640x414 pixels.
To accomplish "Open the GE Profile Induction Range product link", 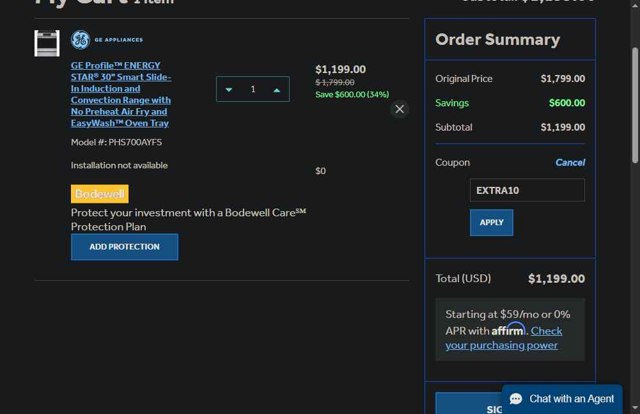I will 121,94.
